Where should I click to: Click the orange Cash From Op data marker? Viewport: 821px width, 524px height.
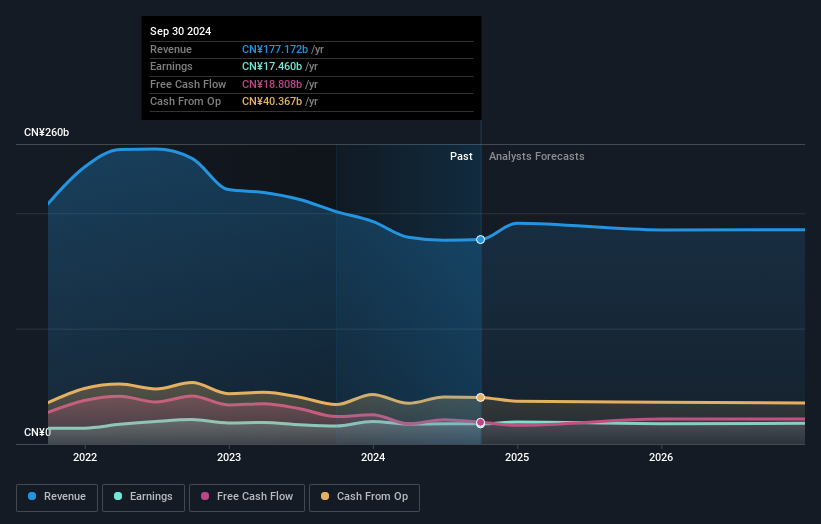480,398
